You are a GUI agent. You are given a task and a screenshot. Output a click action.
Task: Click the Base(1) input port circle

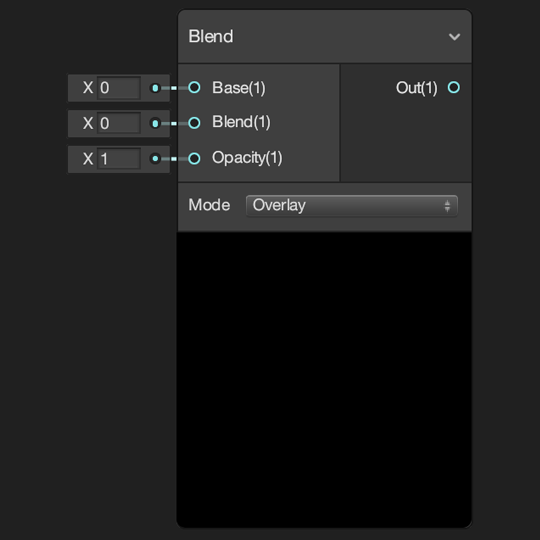click(194, 87)
